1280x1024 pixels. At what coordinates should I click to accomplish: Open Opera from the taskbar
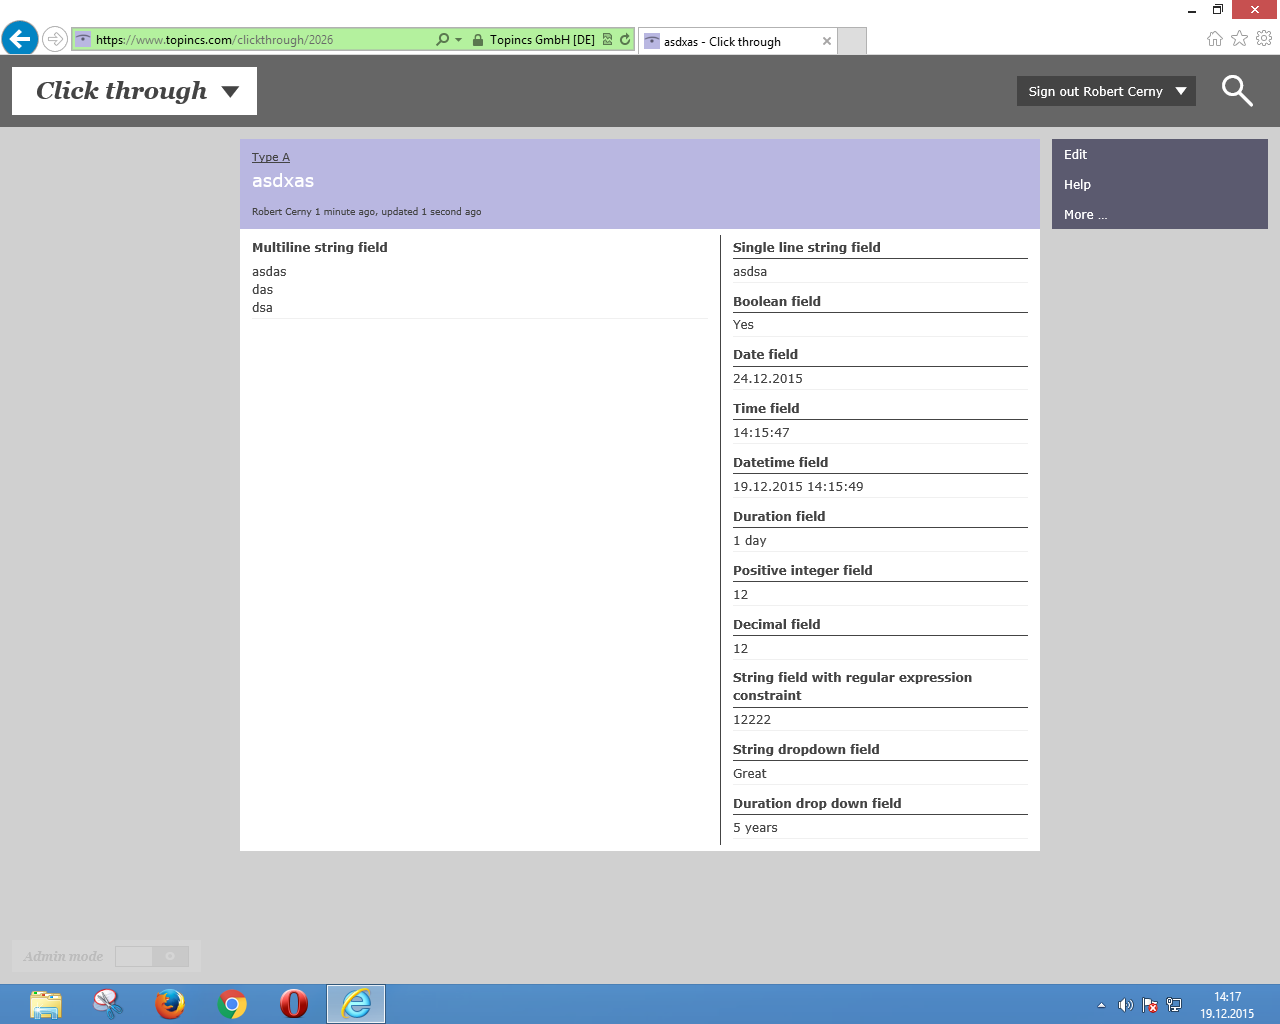tap(294, 1003)
